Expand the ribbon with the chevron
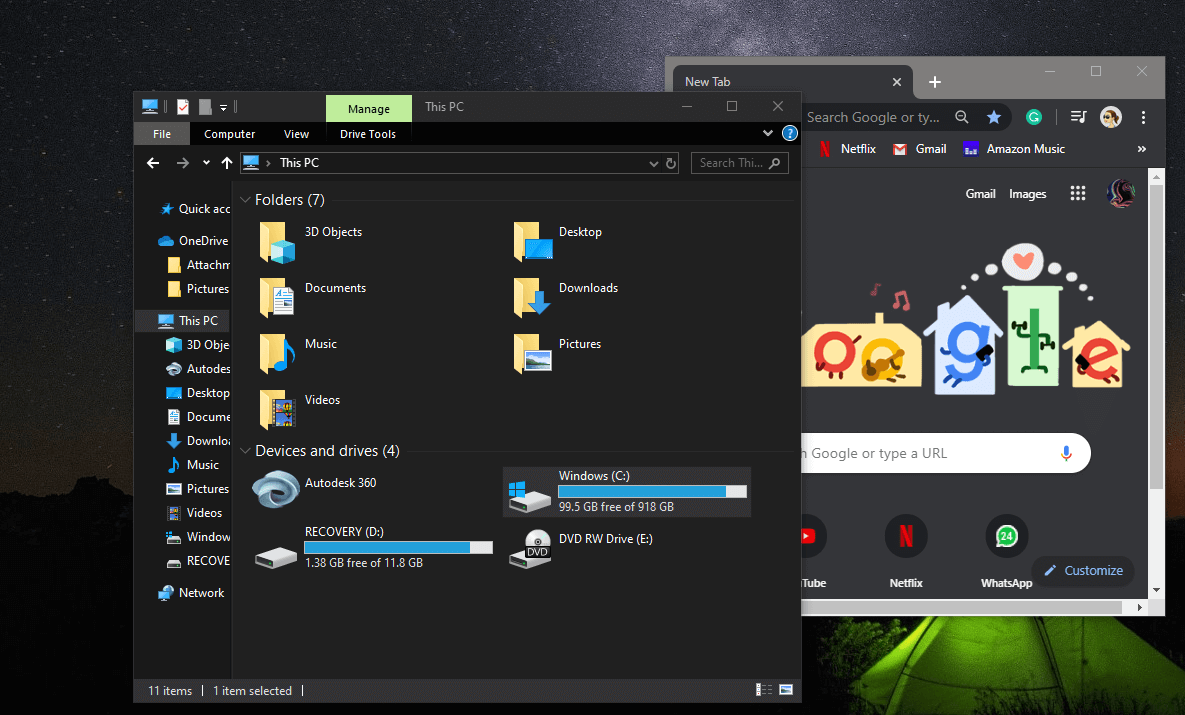Screen dimensions: 1185x715 tap(768, 133)
